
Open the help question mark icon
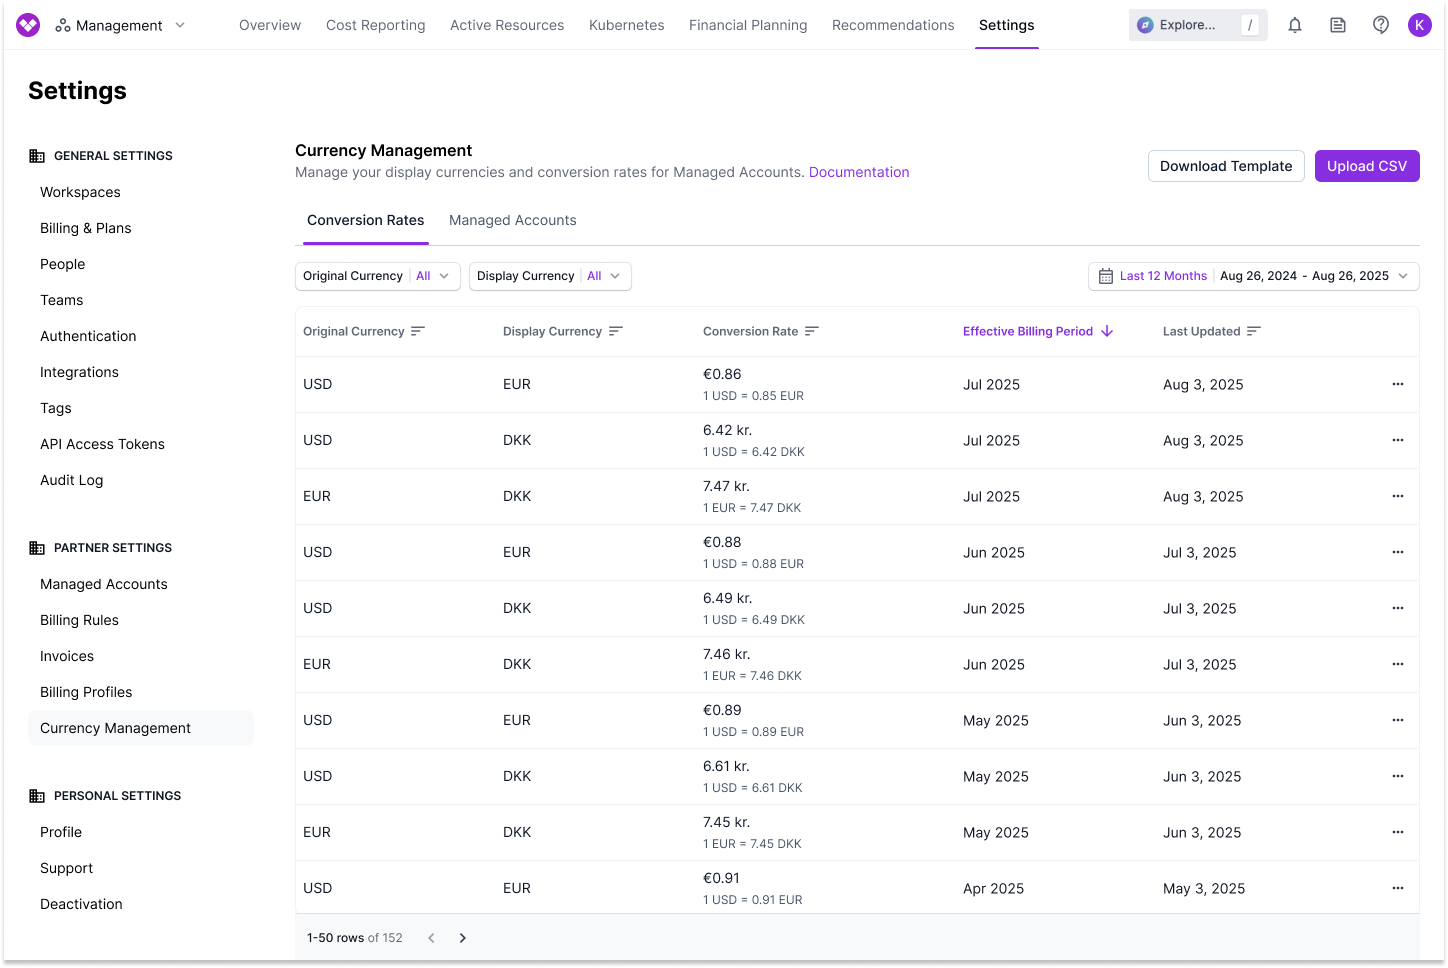(x=1381, y=25)
